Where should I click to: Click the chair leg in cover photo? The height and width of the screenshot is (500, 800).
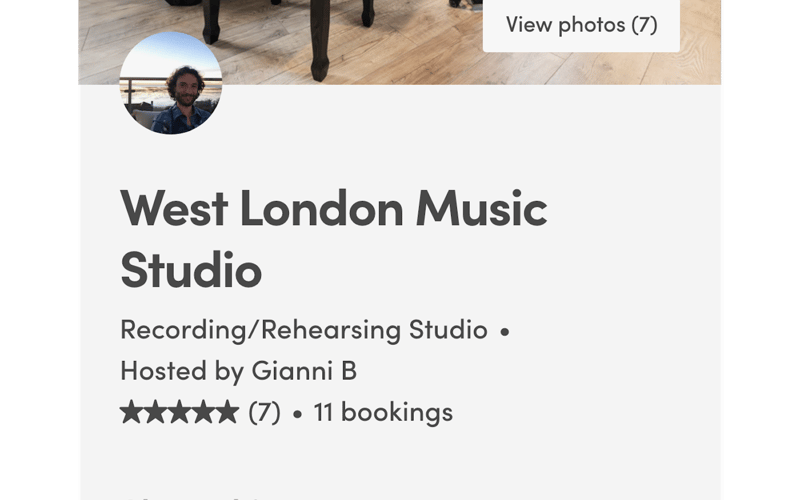click(x=320, y=39)
